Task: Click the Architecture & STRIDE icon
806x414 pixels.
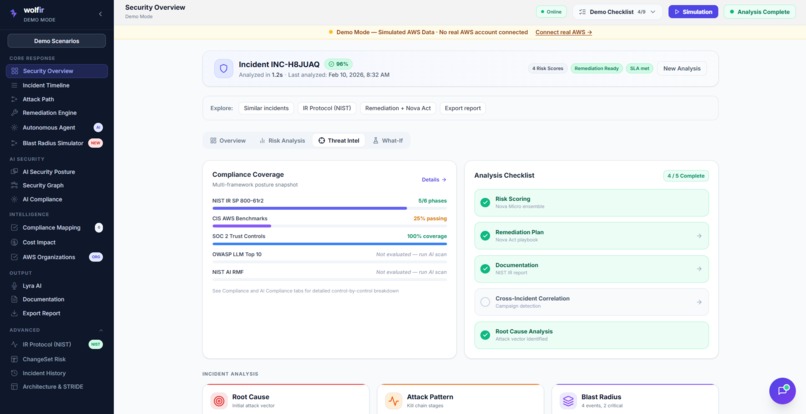Action: (14, 387)
